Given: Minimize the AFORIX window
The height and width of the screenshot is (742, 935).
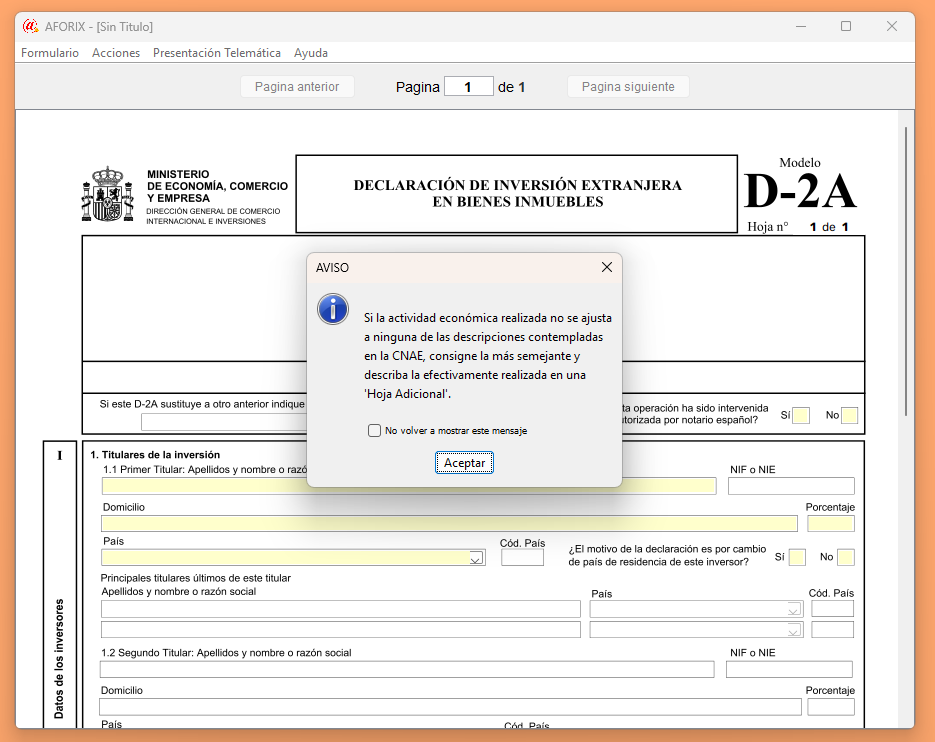Looking at the screenshot, I should (800, 26).
